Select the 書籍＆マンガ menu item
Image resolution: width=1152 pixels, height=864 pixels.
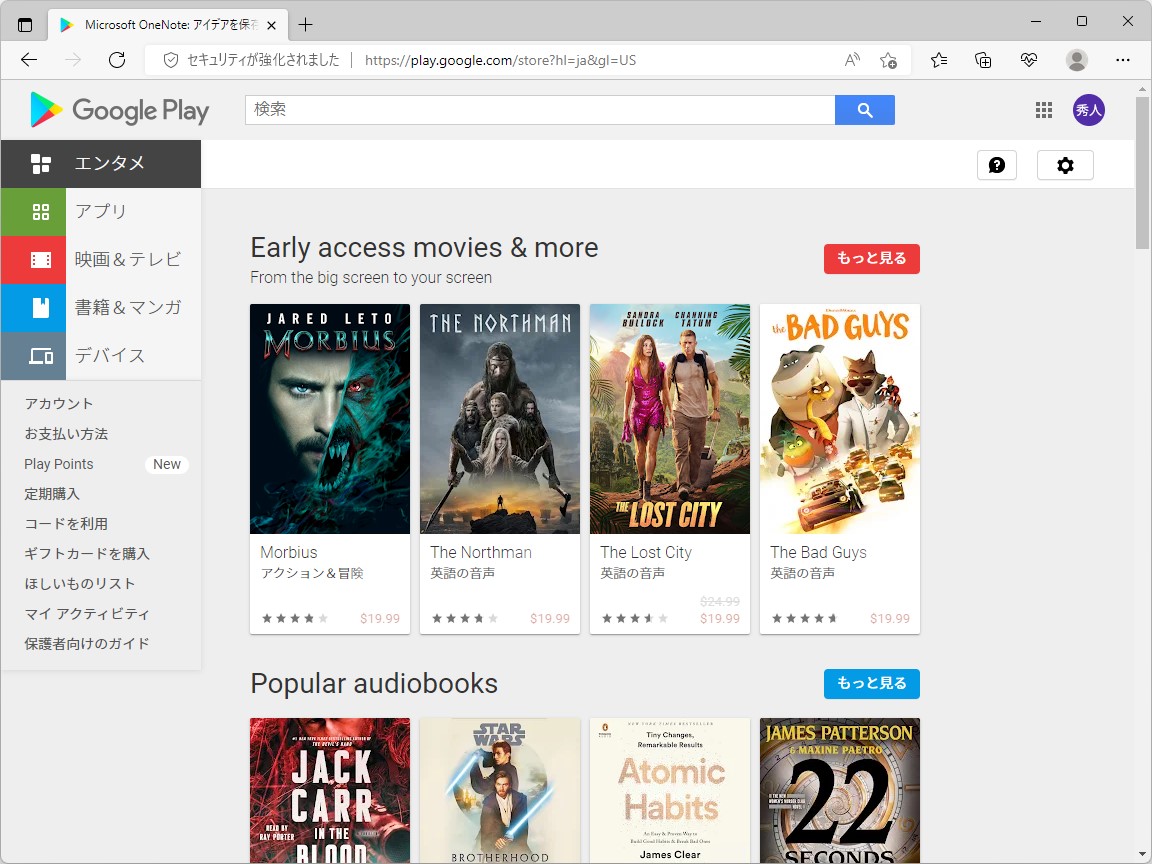pyautogui.click(x=101, y=308)
